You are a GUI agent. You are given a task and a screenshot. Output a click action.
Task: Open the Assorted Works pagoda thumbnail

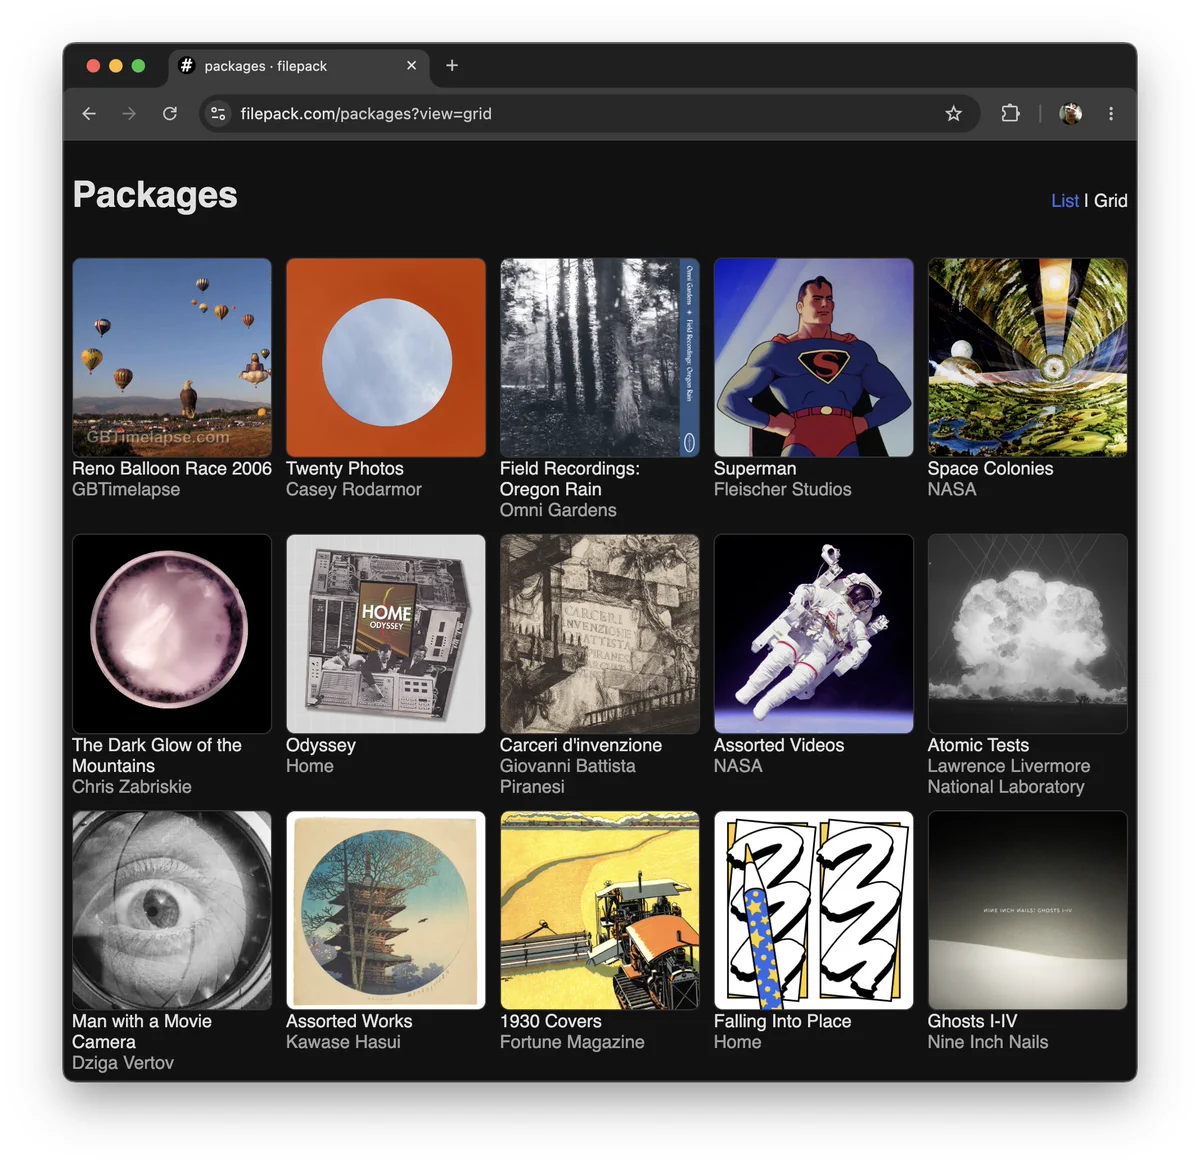pos(386,910)
